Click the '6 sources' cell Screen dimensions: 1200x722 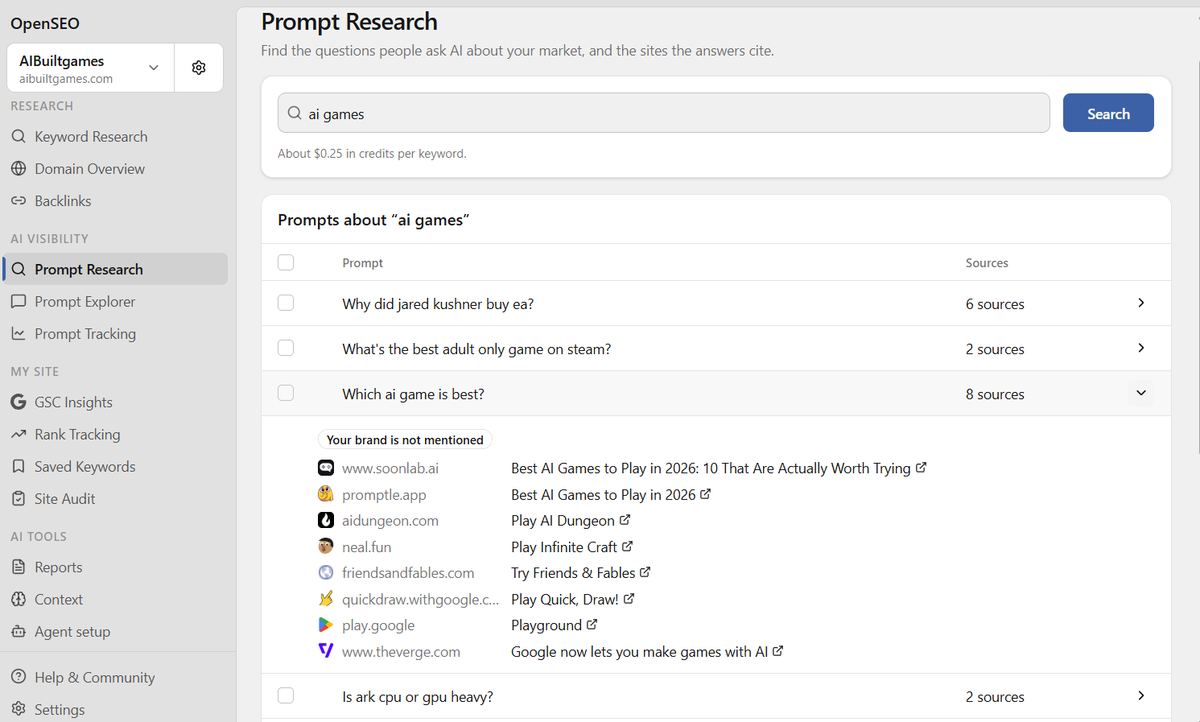pos(995,304)
